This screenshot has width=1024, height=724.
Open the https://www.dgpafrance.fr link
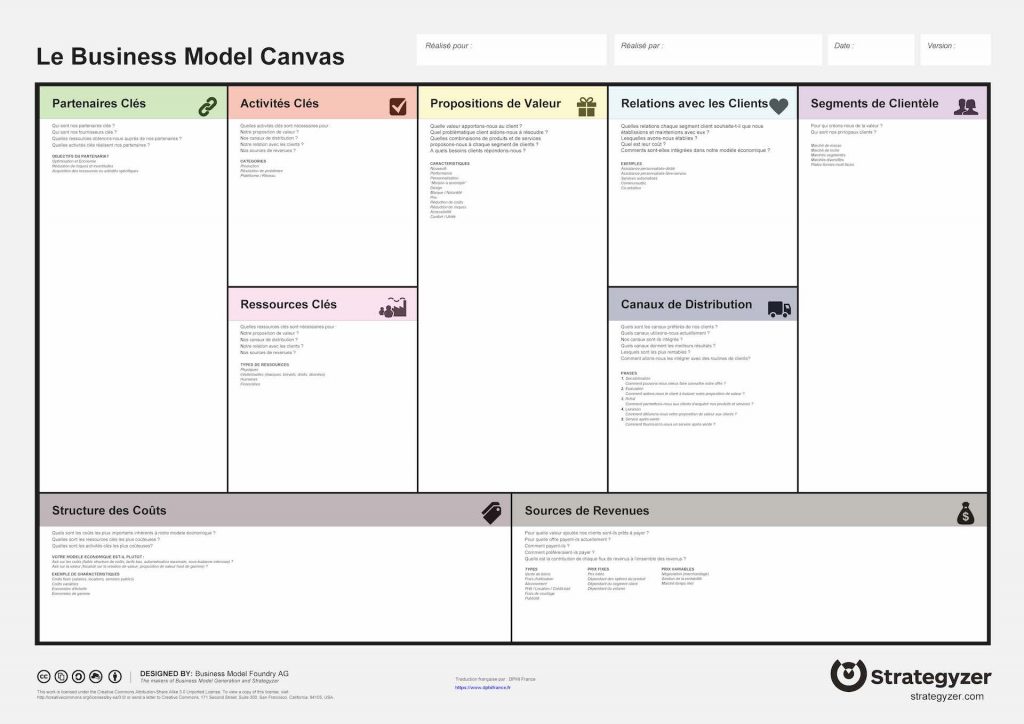483,688
